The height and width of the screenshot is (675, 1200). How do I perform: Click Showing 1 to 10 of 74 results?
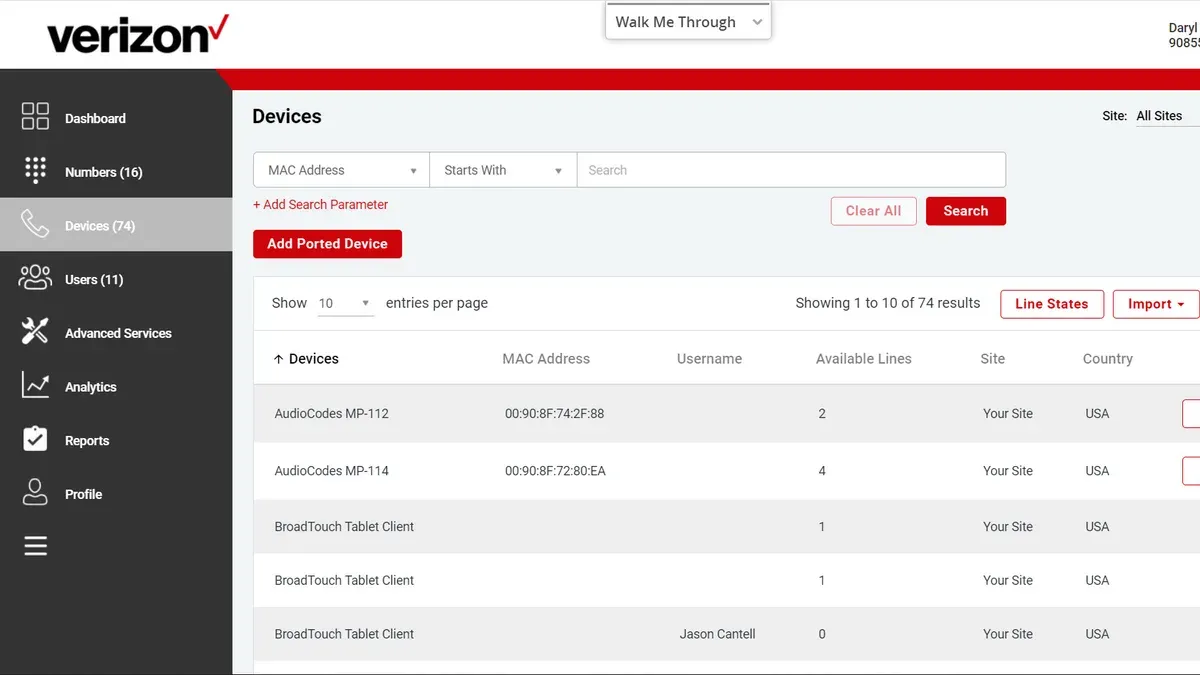click(888, 303)
